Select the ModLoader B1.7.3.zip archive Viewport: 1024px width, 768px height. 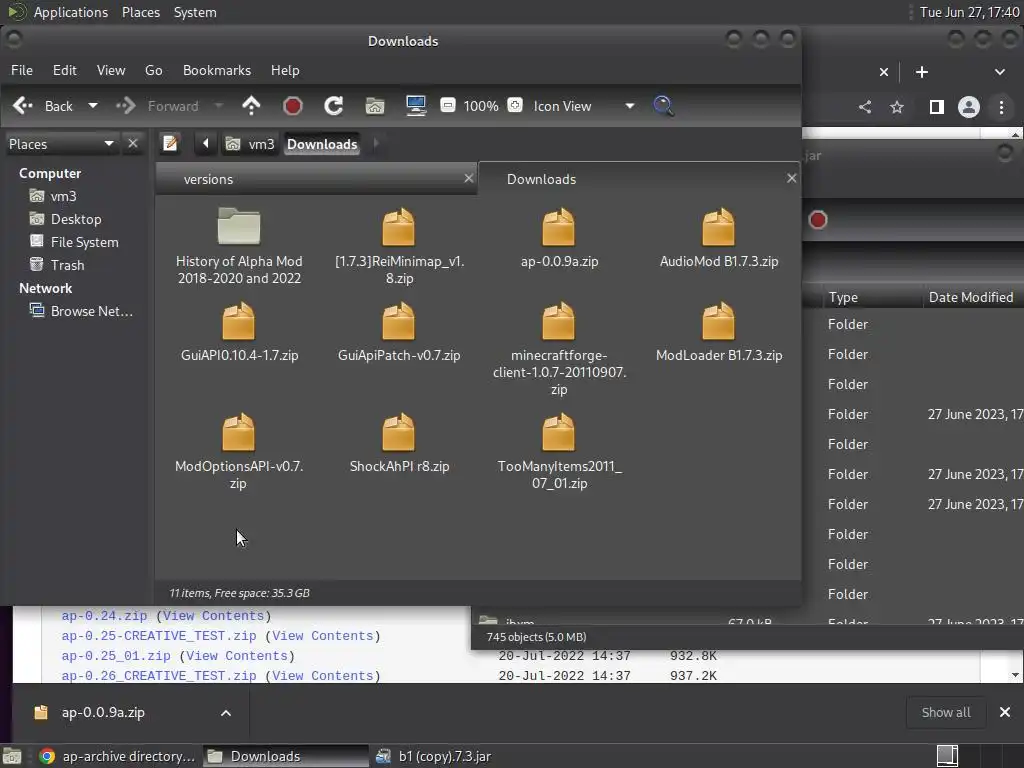pos(718,332)
